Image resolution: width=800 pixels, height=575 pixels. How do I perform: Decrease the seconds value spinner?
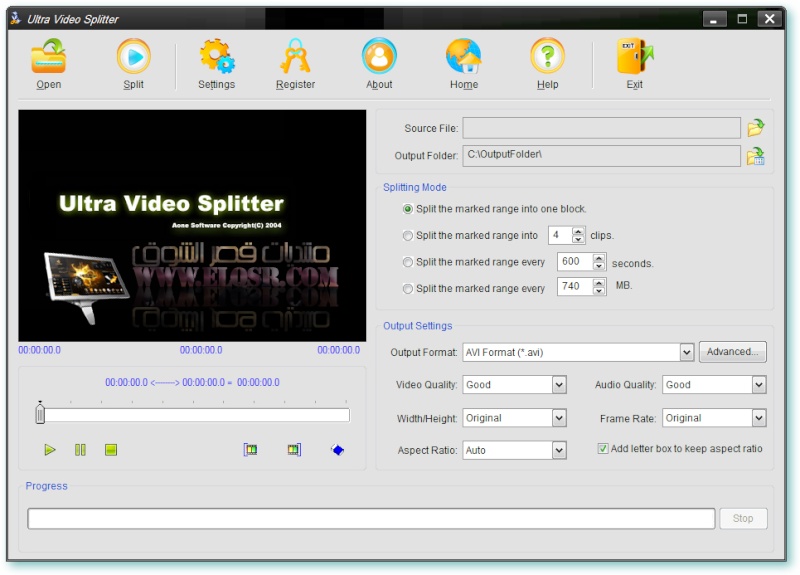[599, 266]
